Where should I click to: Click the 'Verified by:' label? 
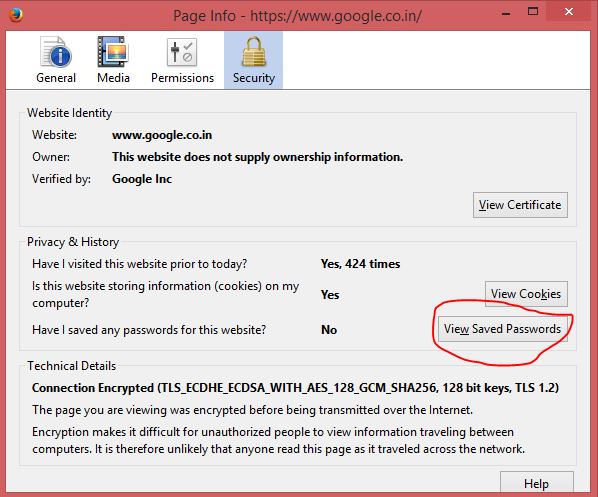[x=61, y=179]
